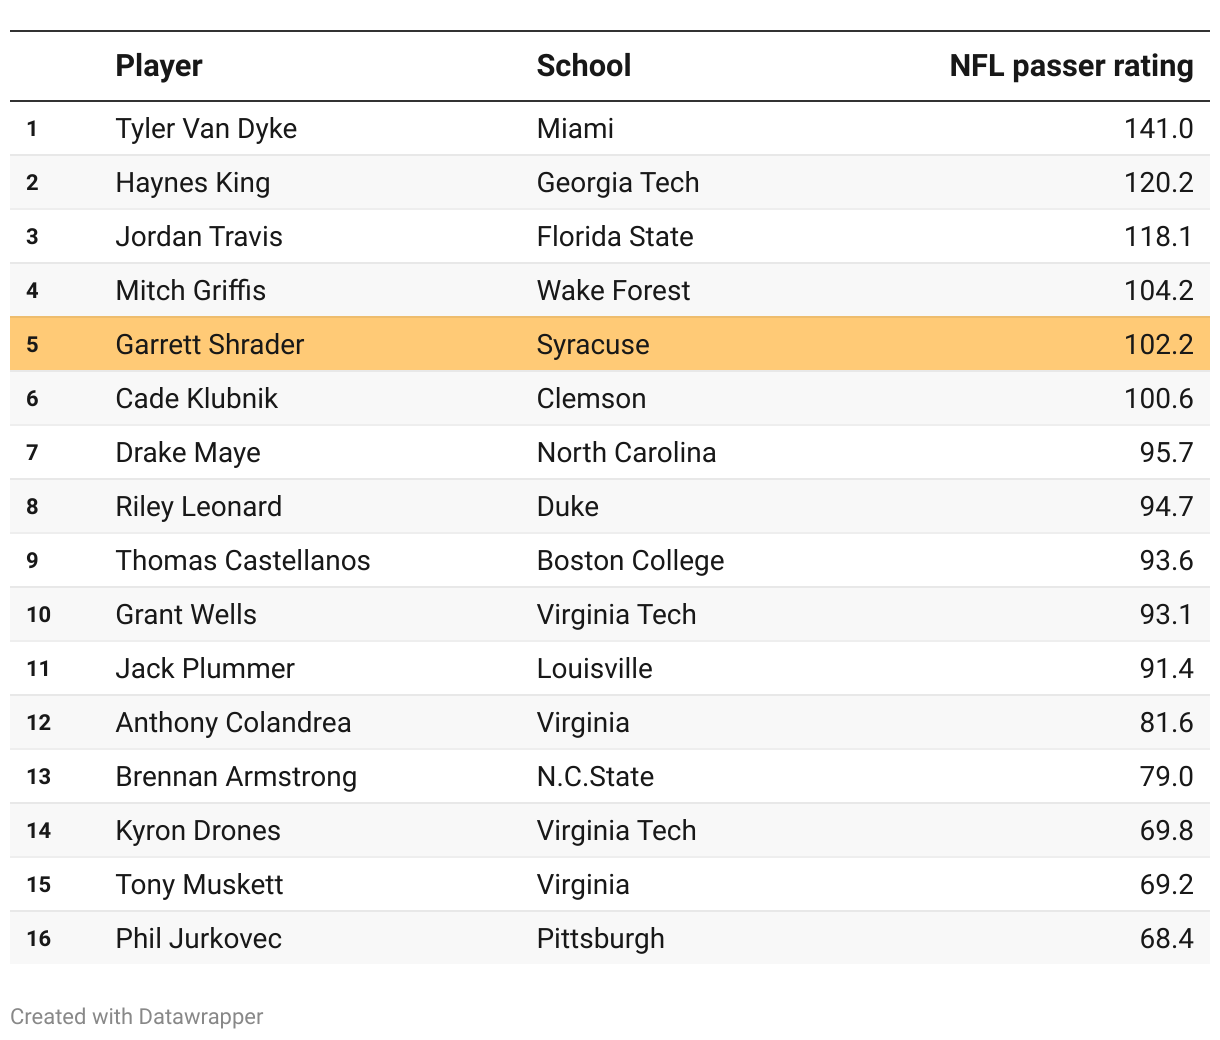Click the NFL passer rating header

point(1071,66)
